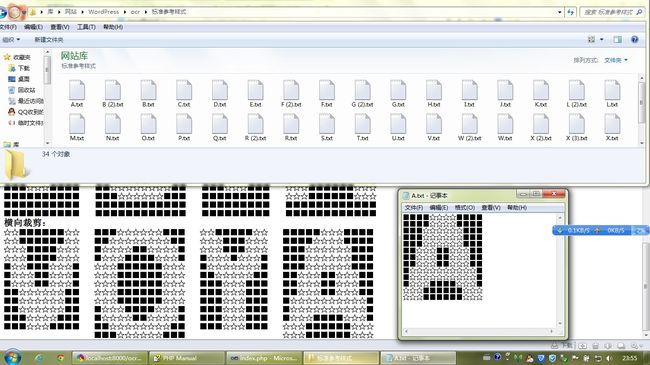Click the Explorer forward navigation button
Image resolution: width=650 pixels, height=365 pixels.
tap(14, 12)
